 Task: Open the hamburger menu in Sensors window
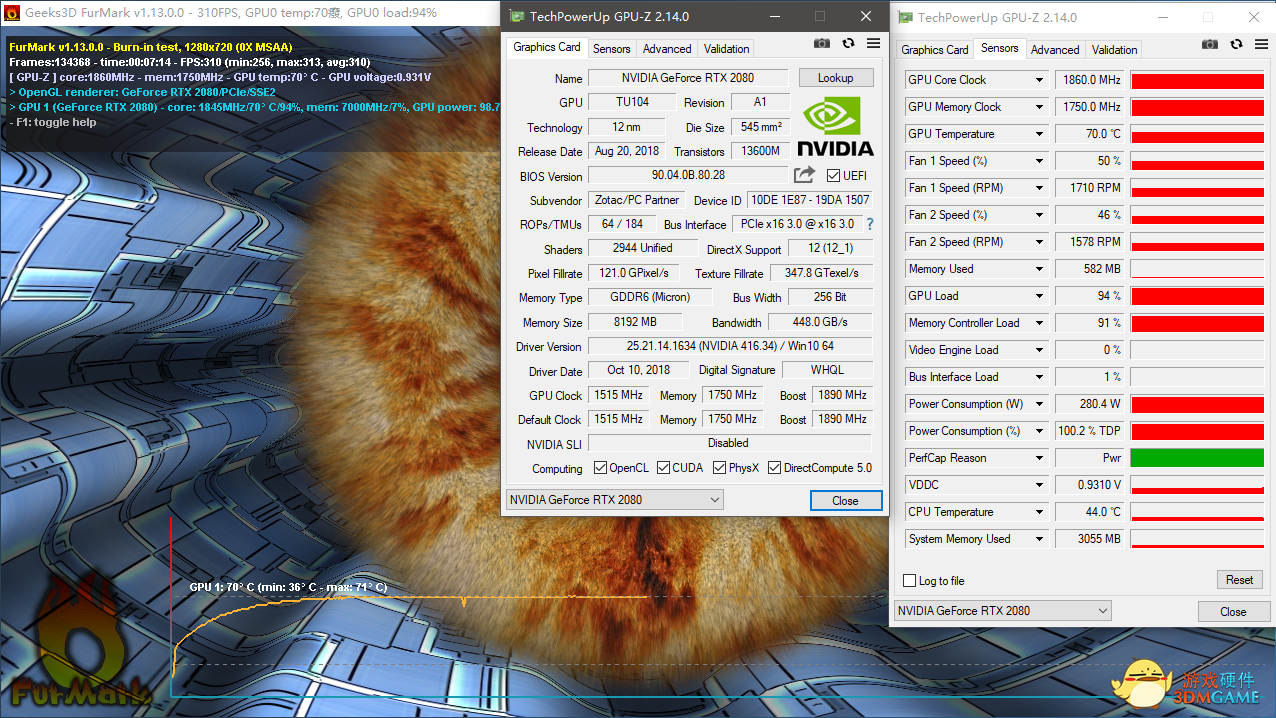[1262, 45]
